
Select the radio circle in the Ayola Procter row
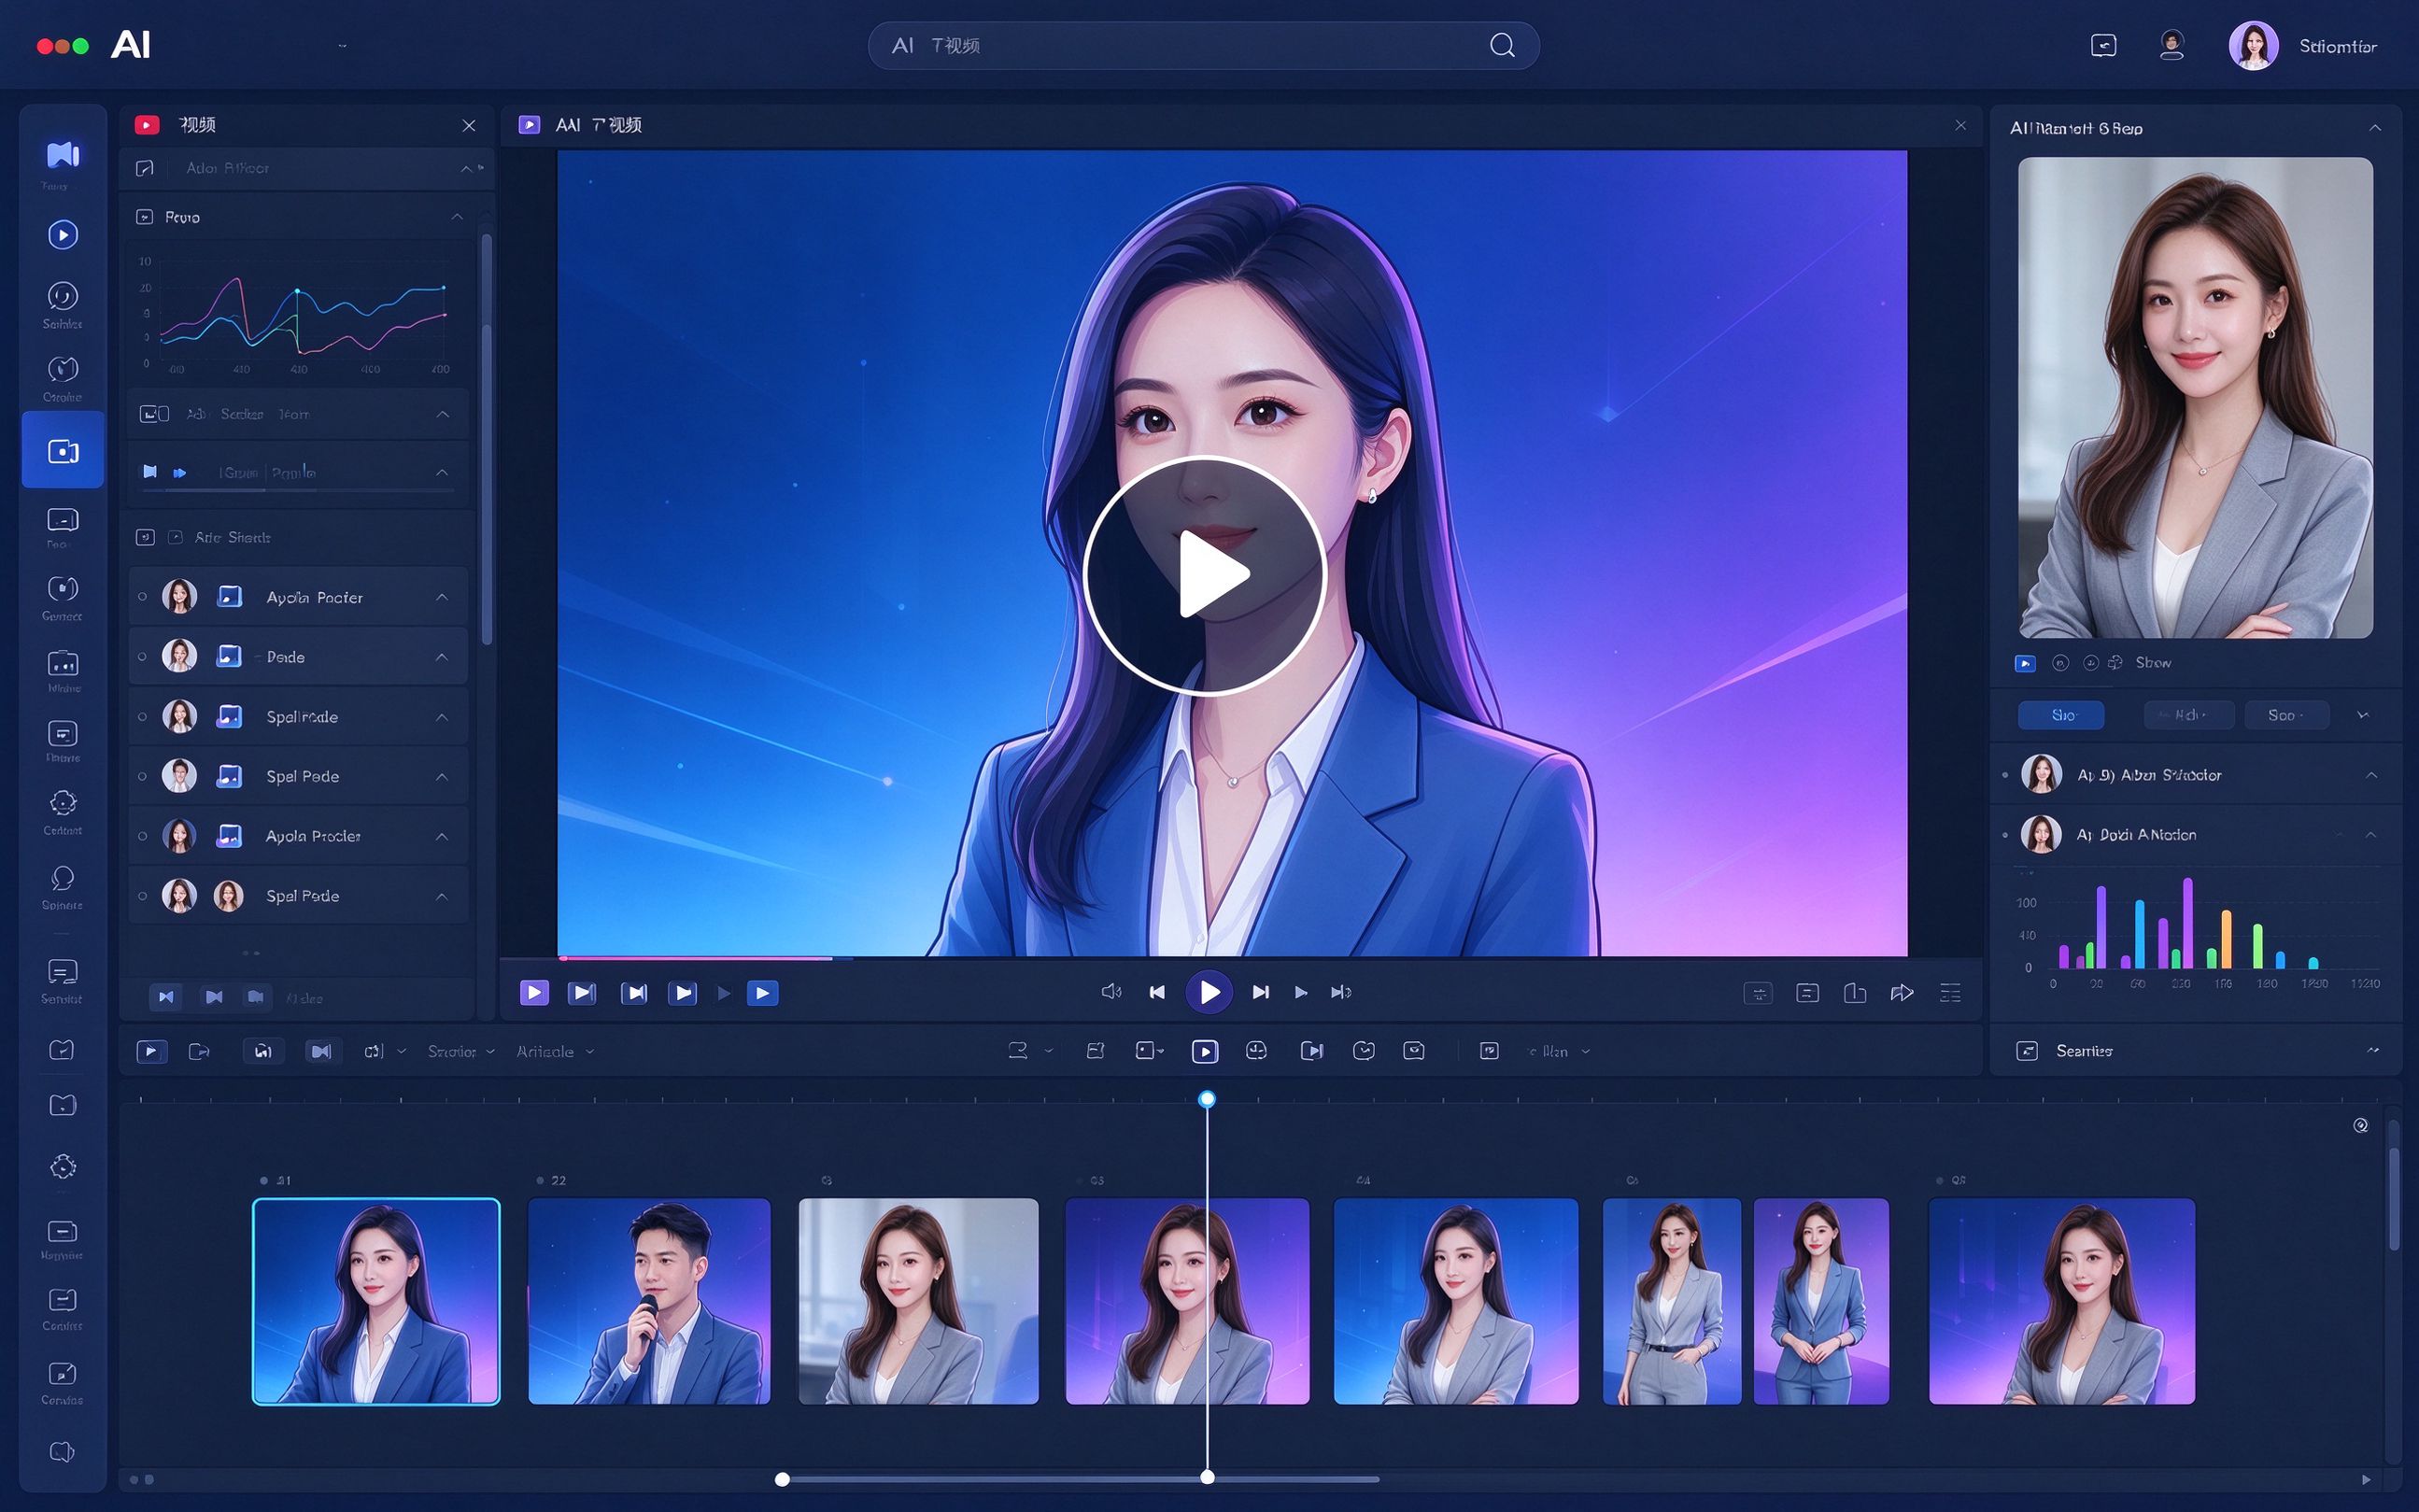tap(142, 836)
